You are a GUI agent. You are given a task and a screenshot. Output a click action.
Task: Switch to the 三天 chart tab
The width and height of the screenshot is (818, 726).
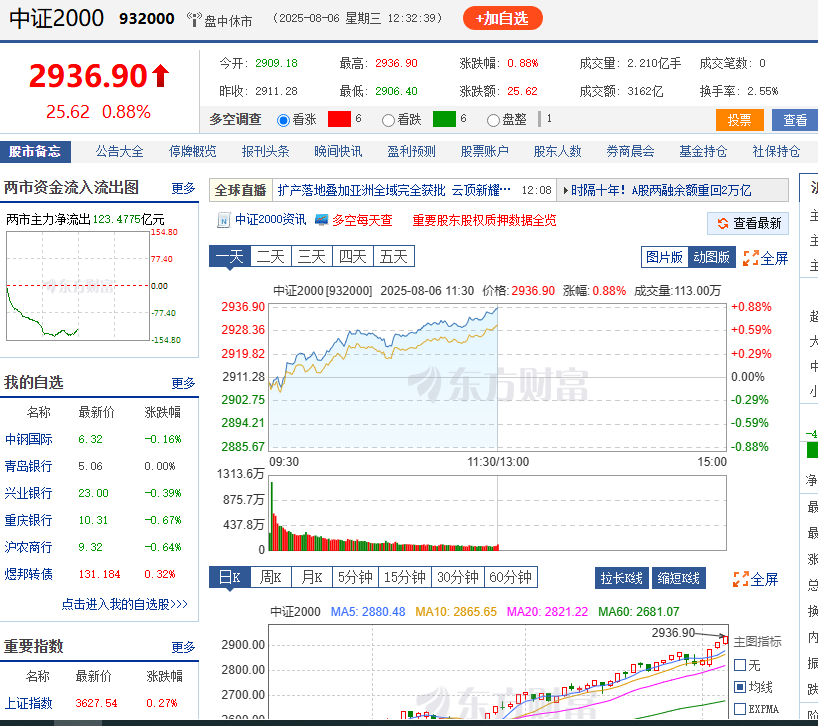[312, 256]
